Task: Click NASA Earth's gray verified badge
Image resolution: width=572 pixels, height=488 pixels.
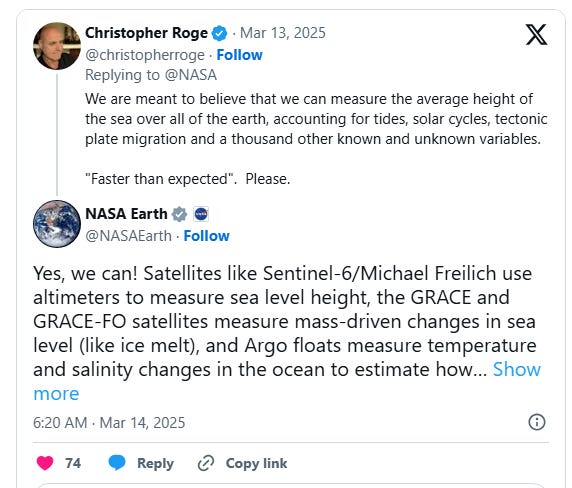Action: click(x=179, y=214)
